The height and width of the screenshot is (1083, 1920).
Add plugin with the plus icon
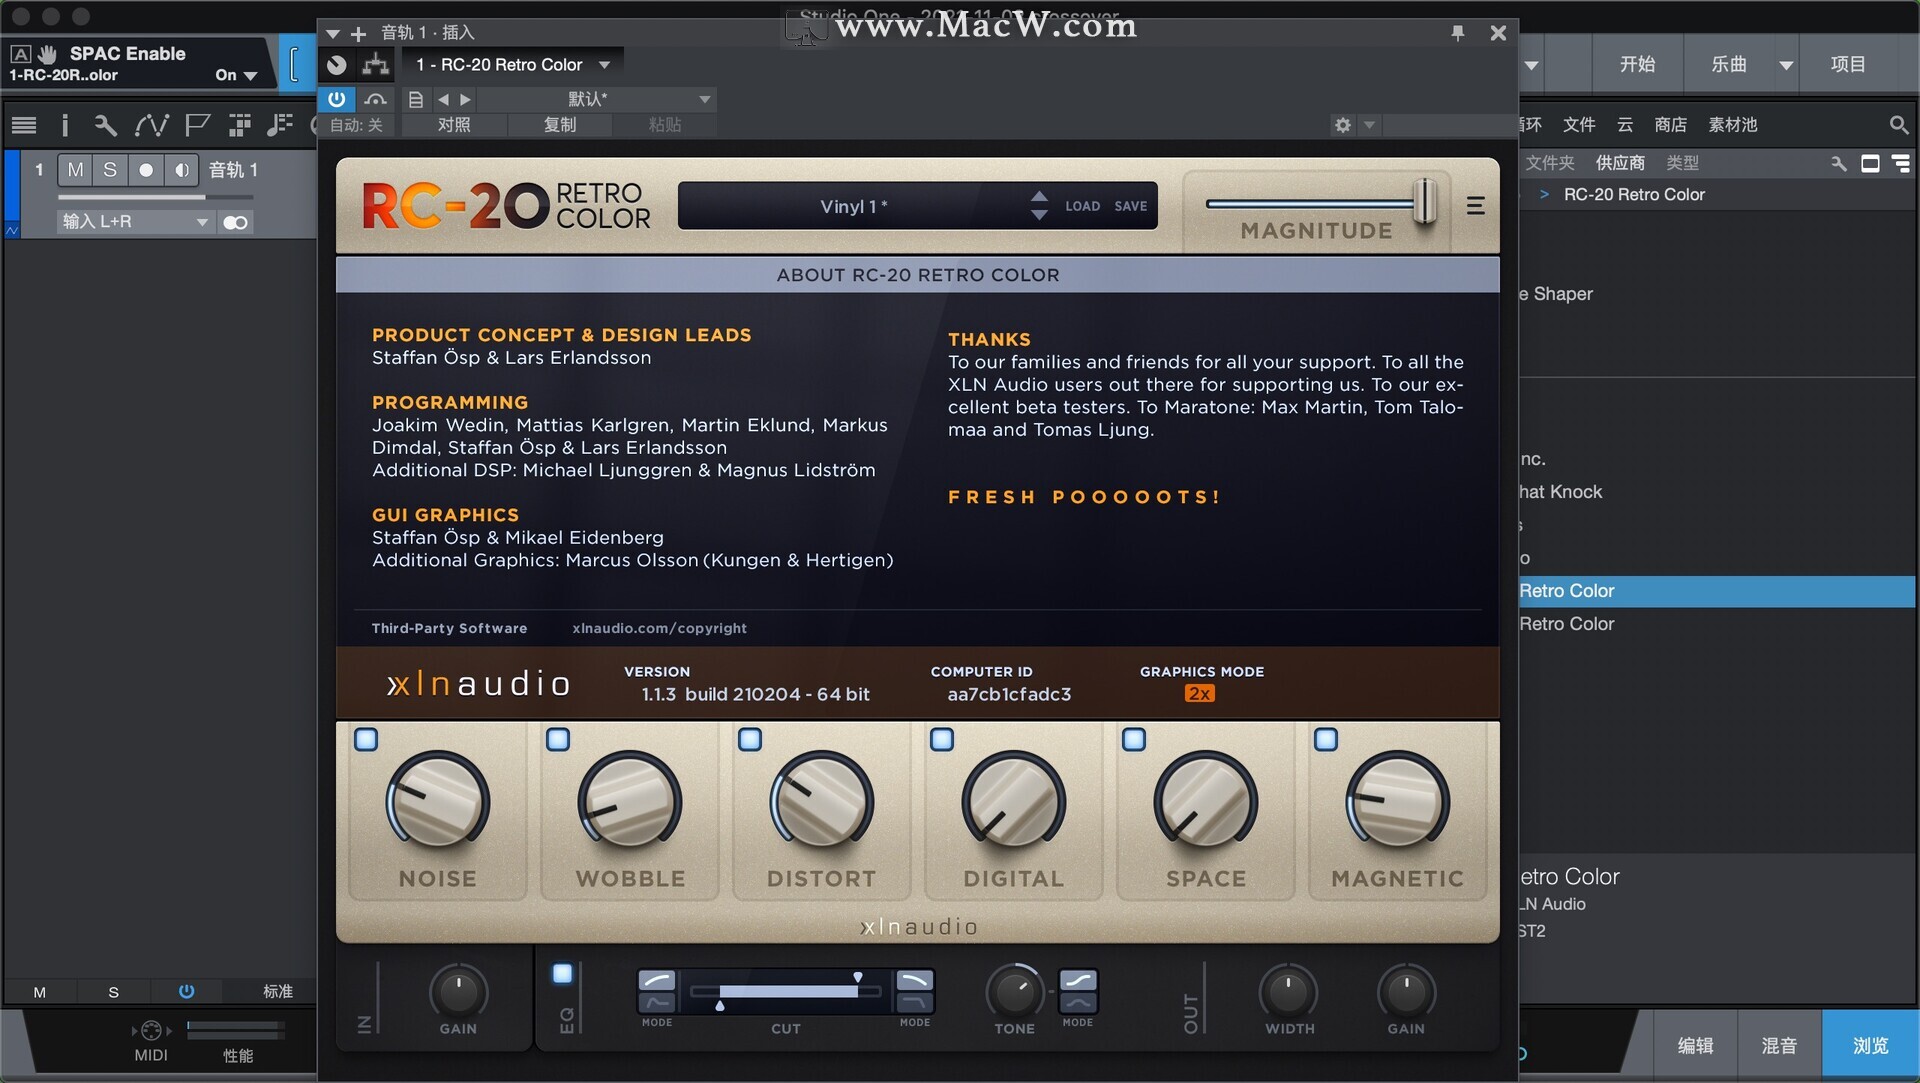(x=359, y=33)
